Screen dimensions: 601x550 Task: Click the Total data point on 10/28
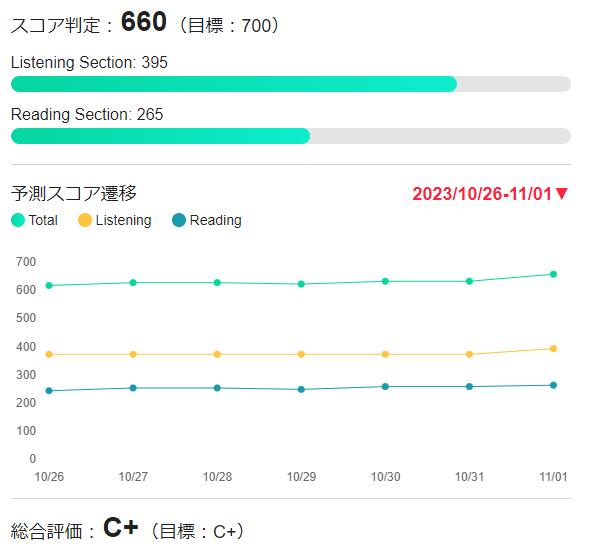tap(217, 283)
